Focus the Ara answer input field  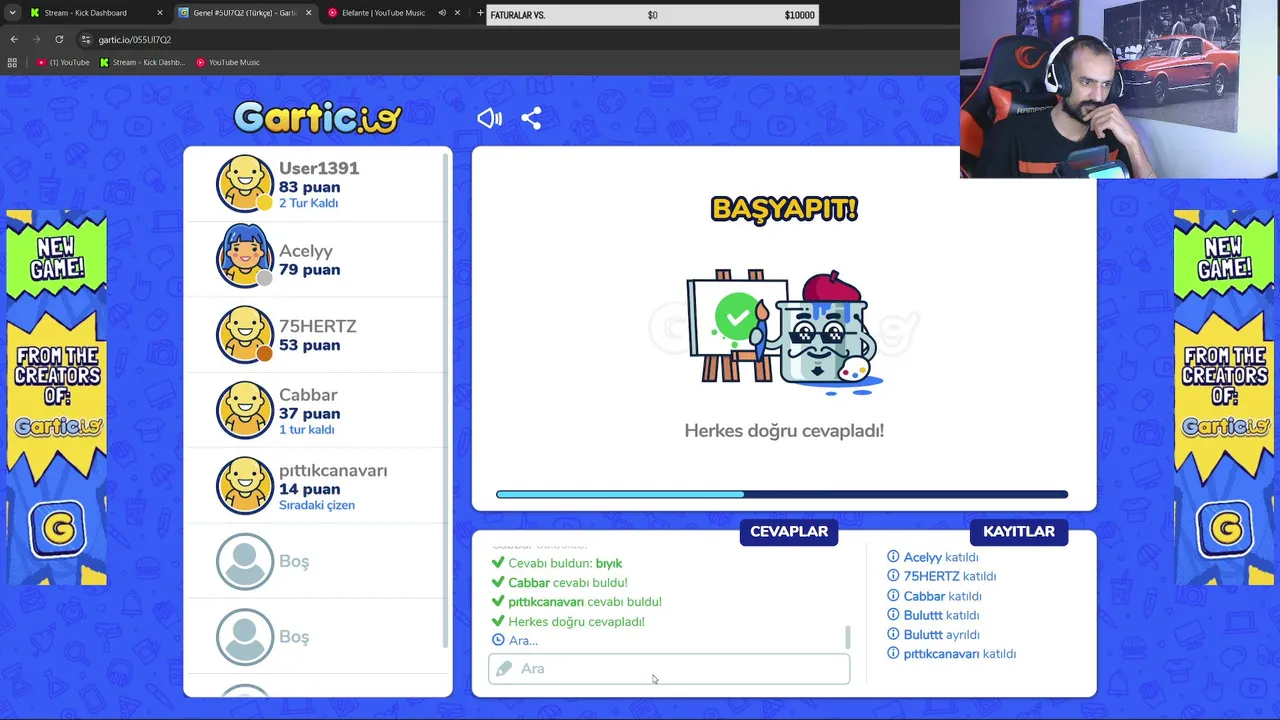click(669, 669)
